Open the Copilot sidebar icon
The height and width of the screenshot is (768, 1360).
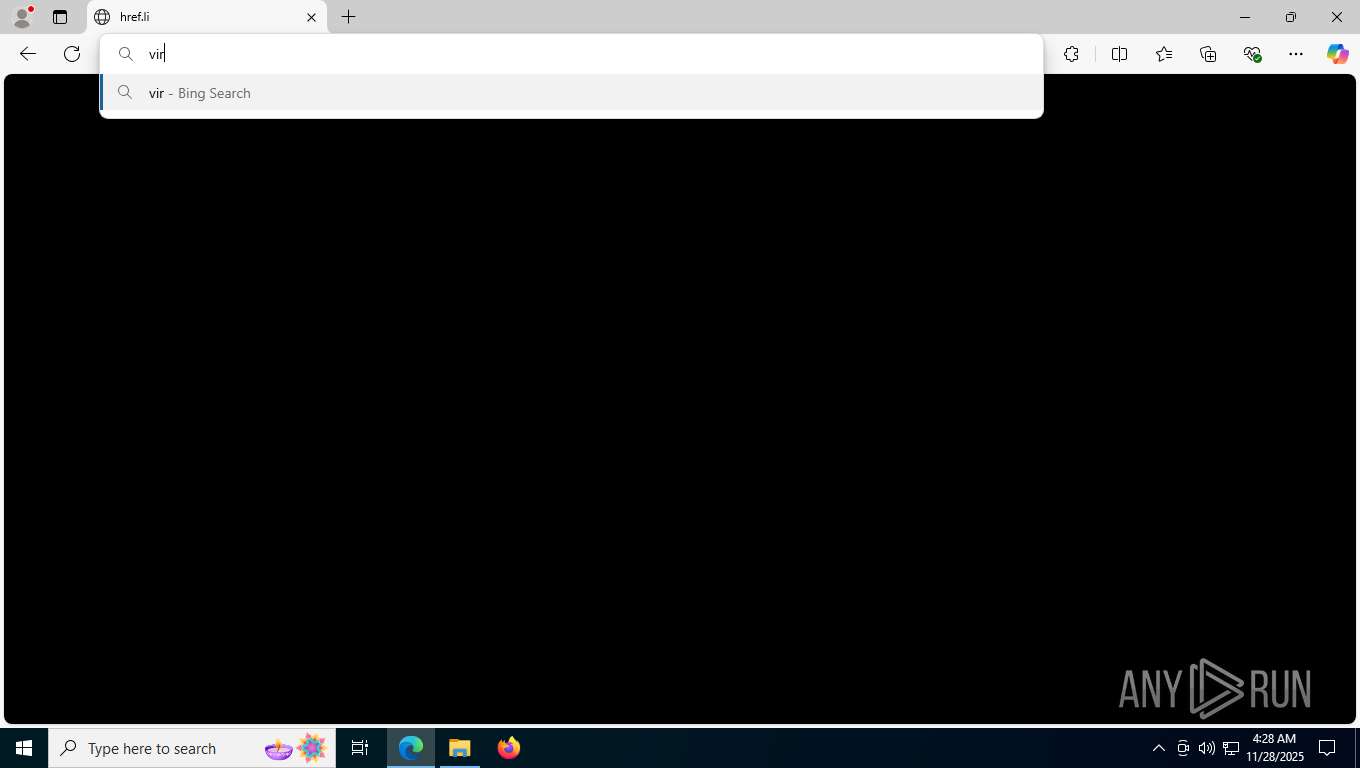(x=1338, y=54)
